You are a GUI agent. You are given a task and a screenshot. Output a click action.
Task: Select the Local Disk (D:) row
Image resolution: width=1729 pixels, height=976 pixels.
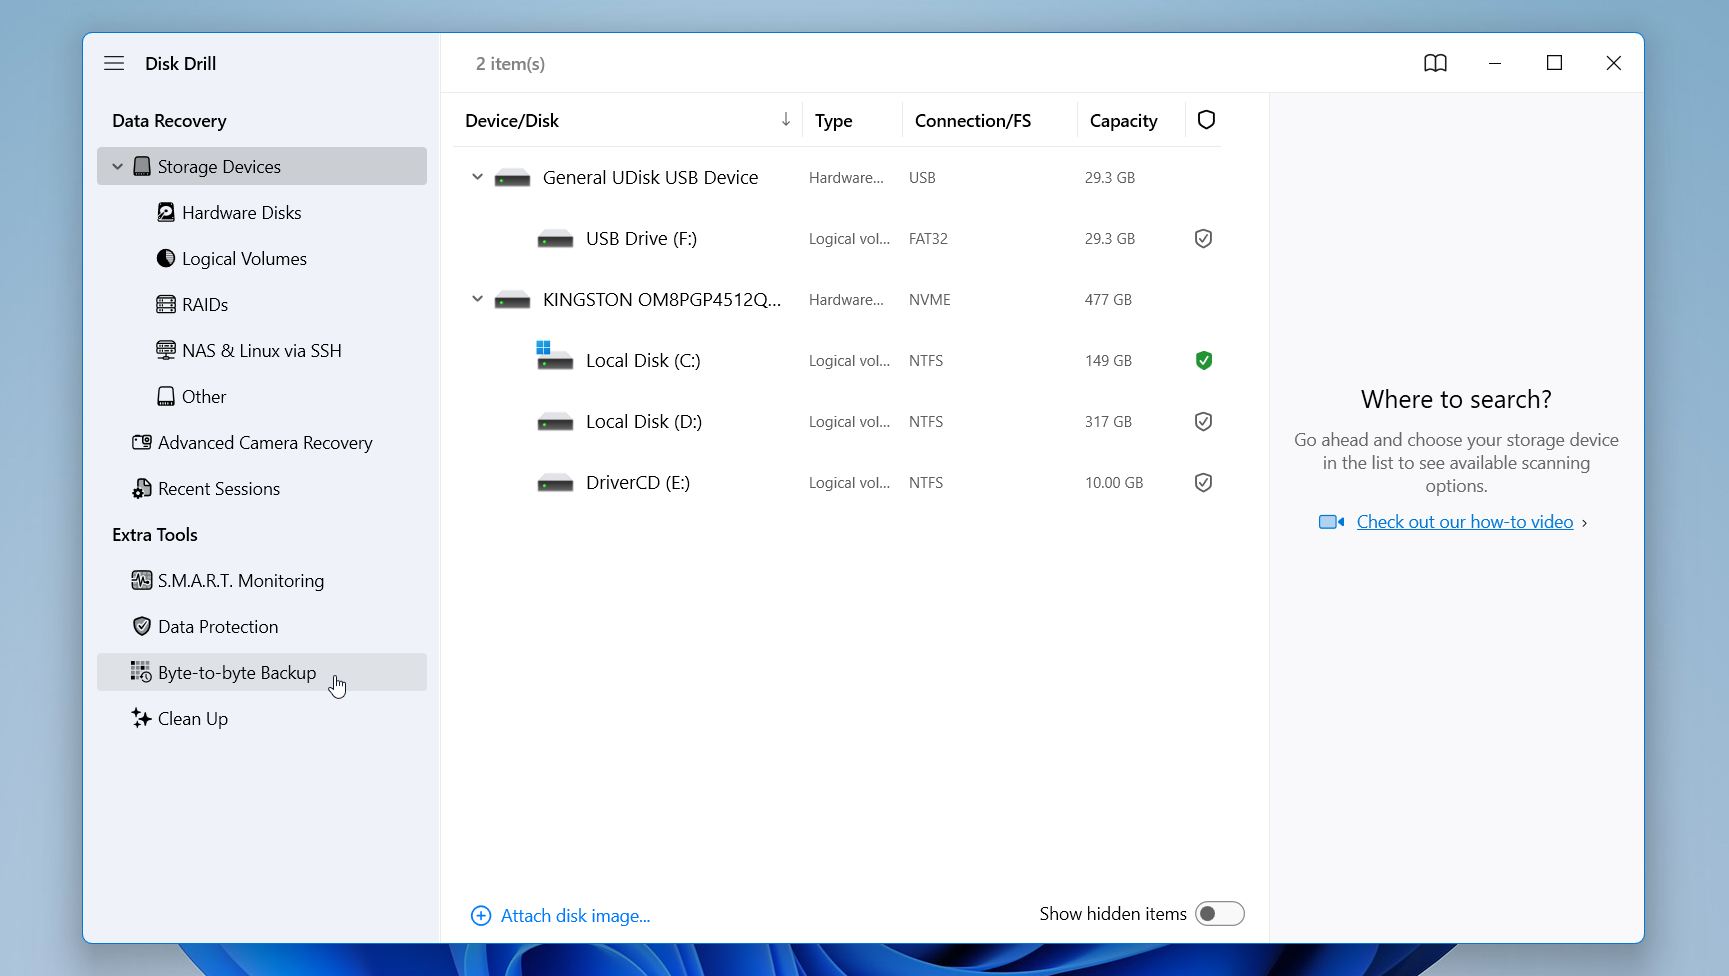coord(837,421)
